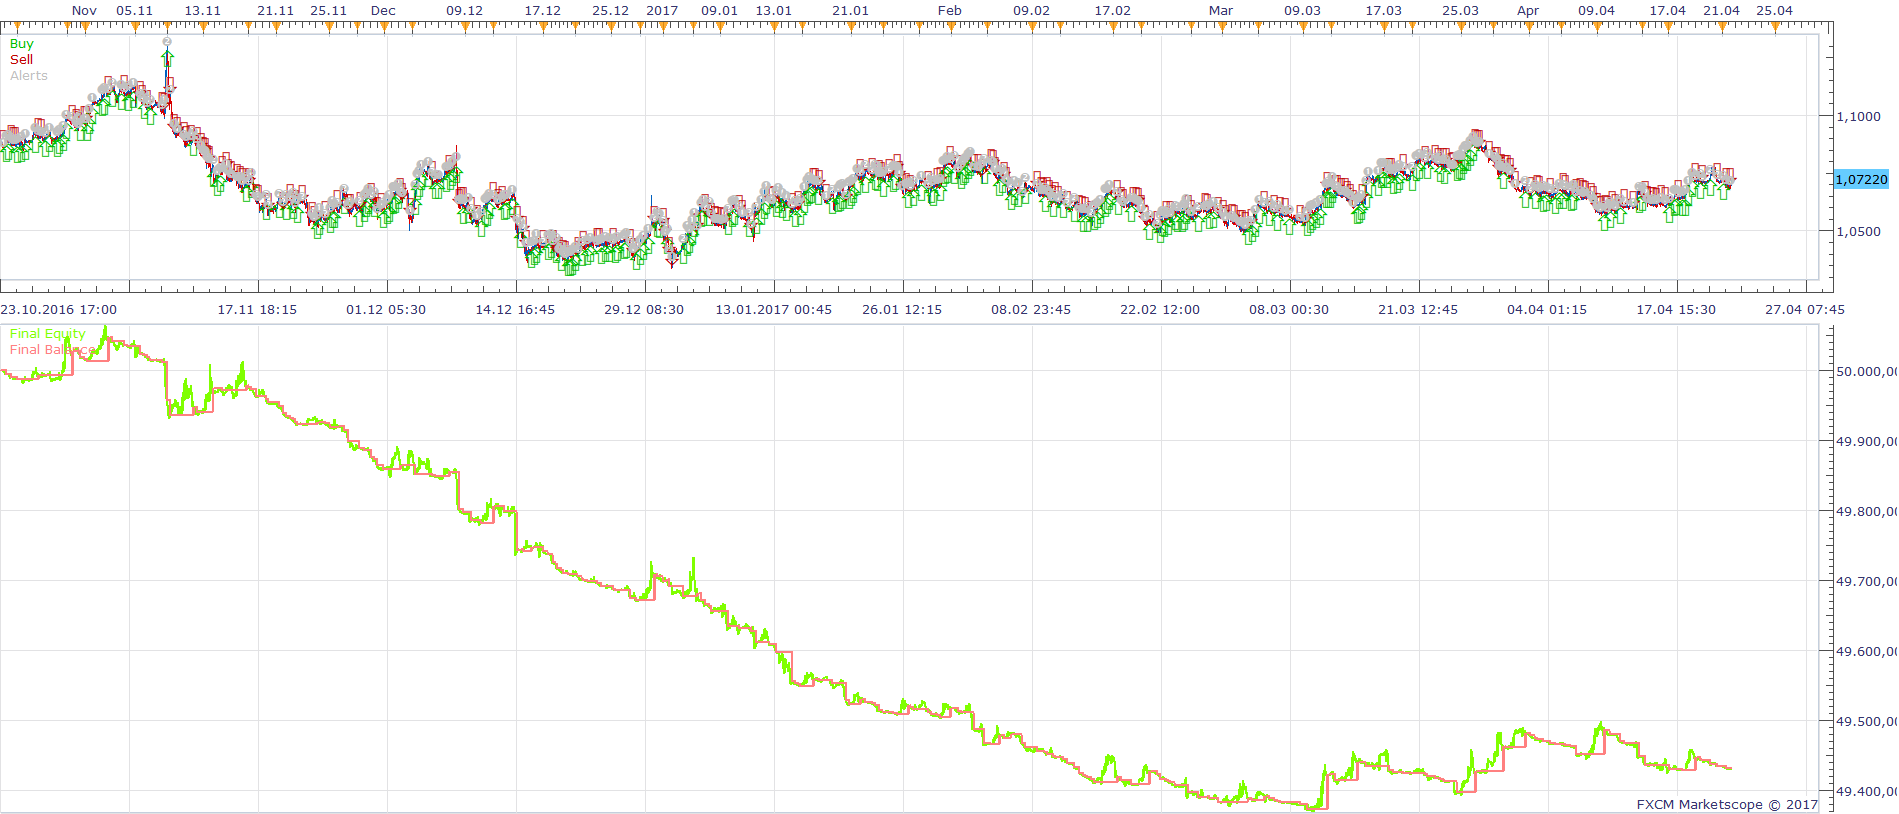Screen dimensions: 1899x814
Task: Click the 21.03 12:45 time label
Action: [x=1419, y=310]
